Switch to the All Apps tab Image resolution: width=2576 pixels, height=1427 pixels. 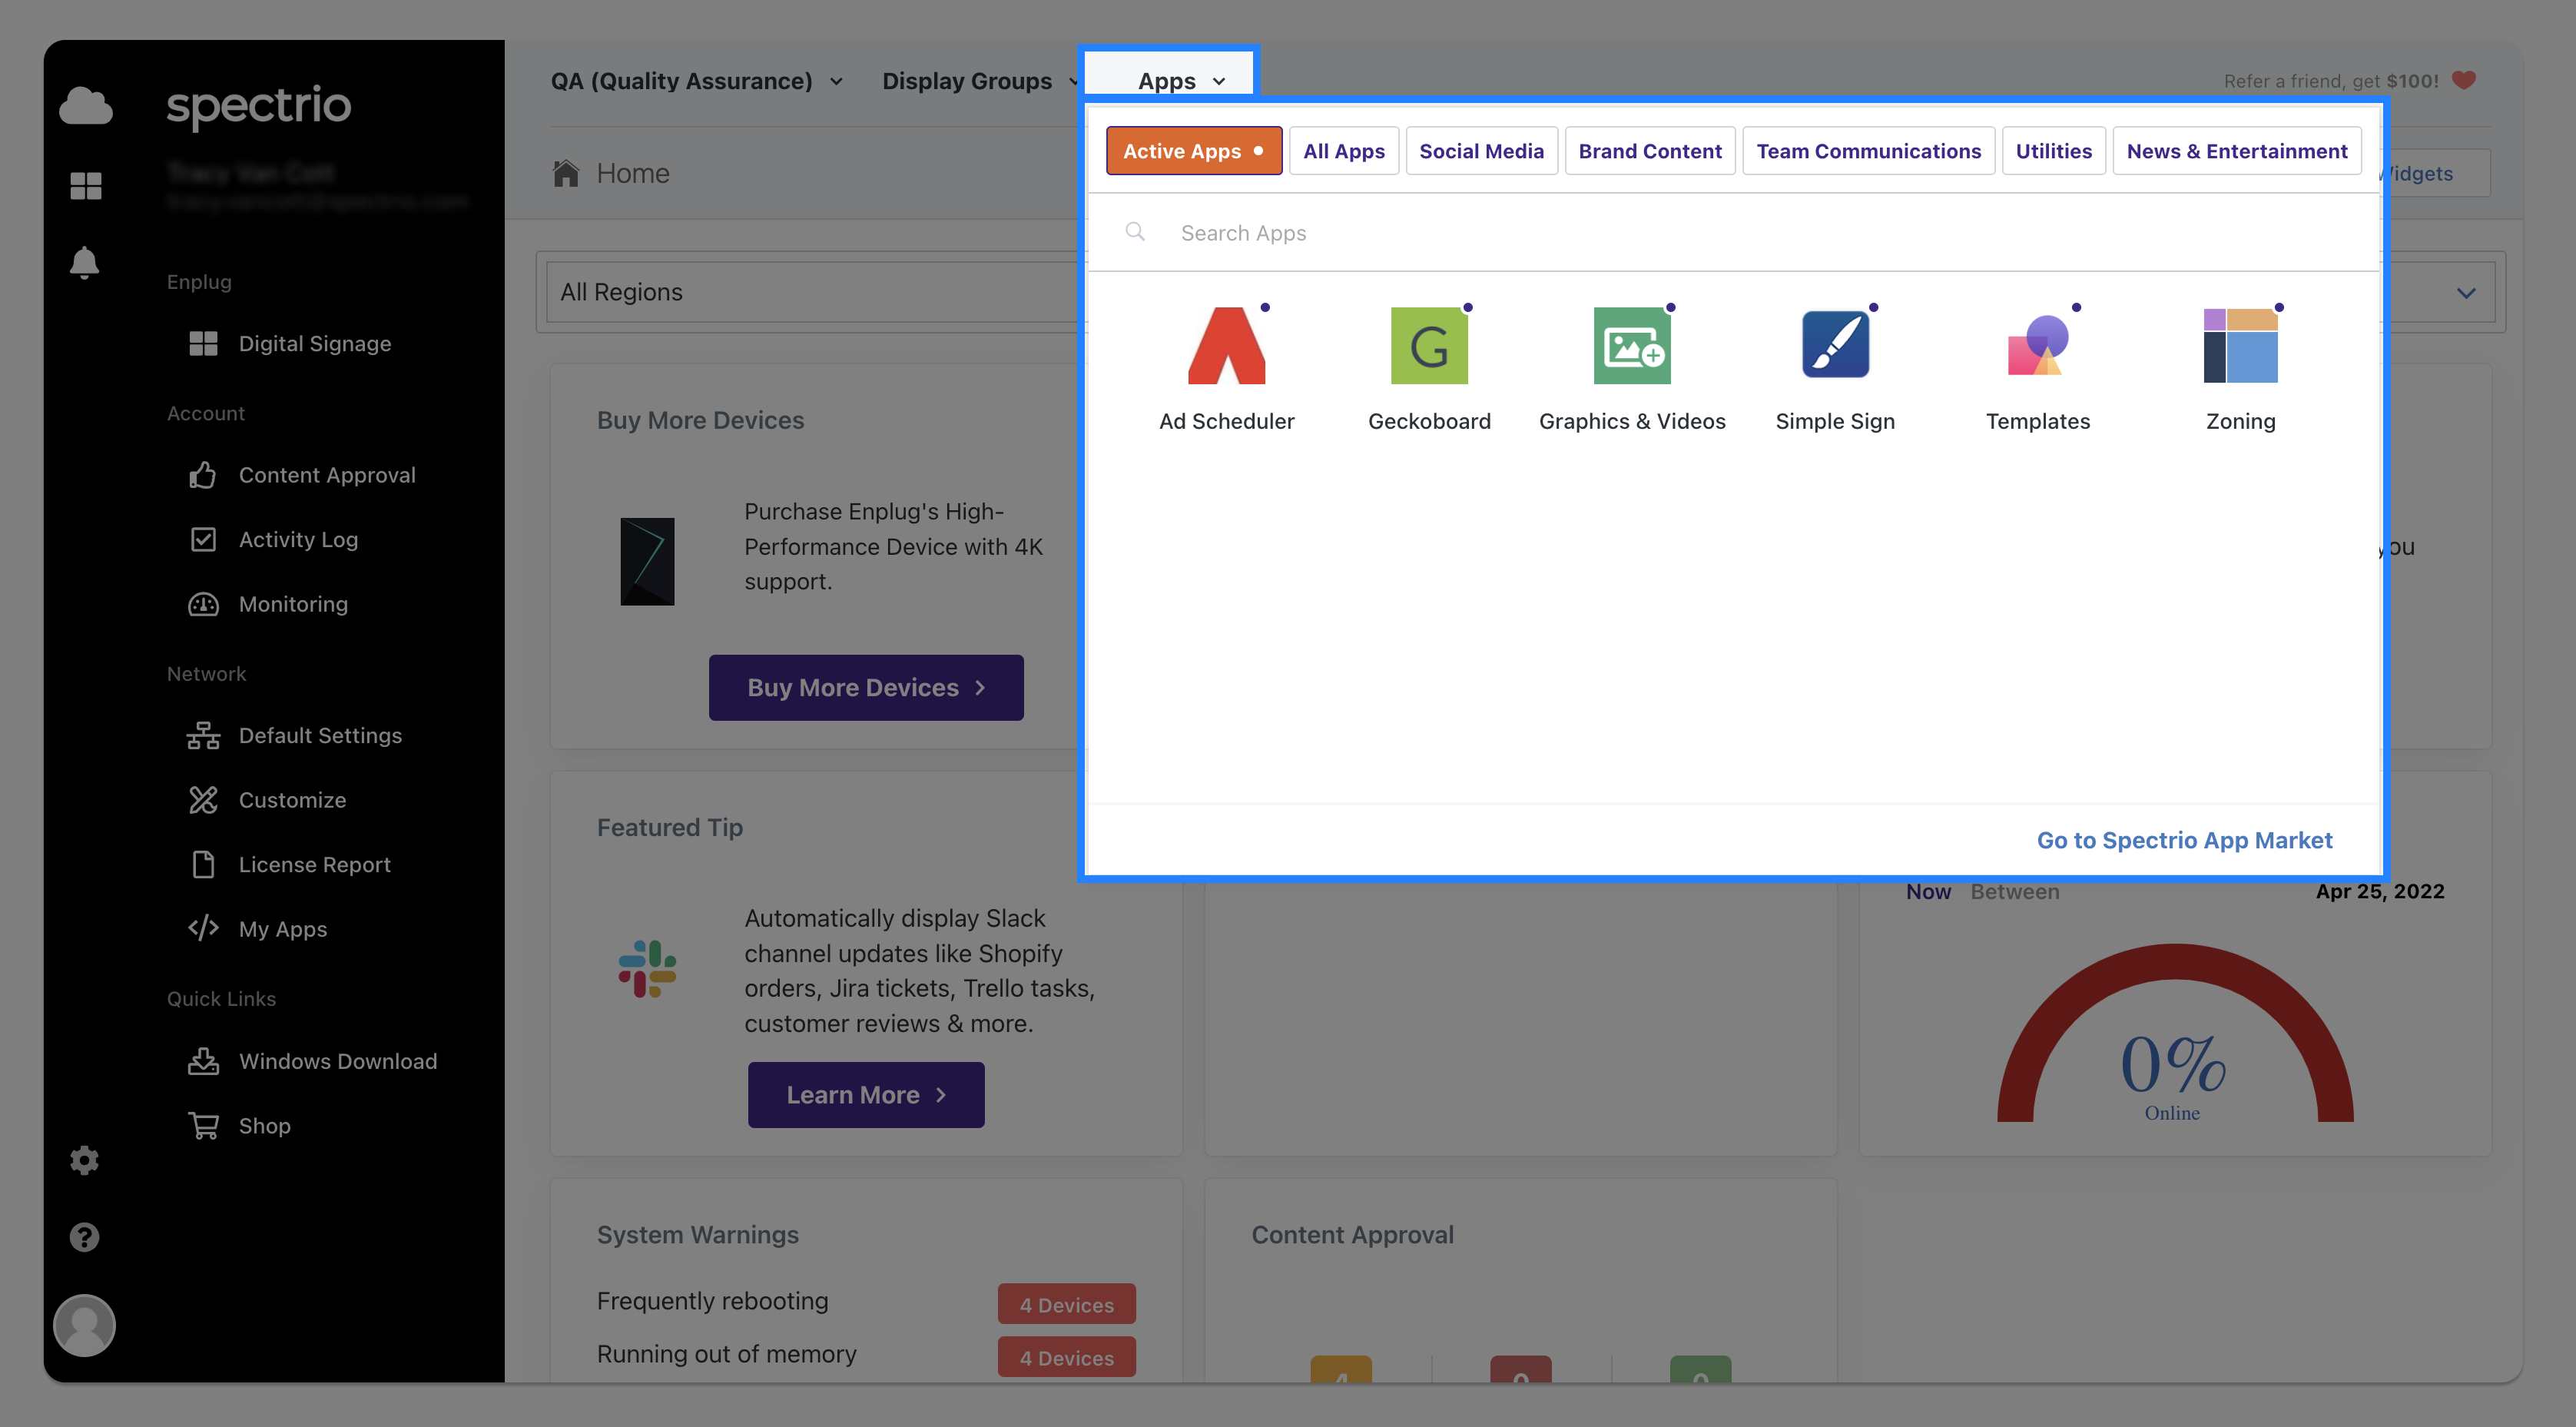tap(1343, 151)
